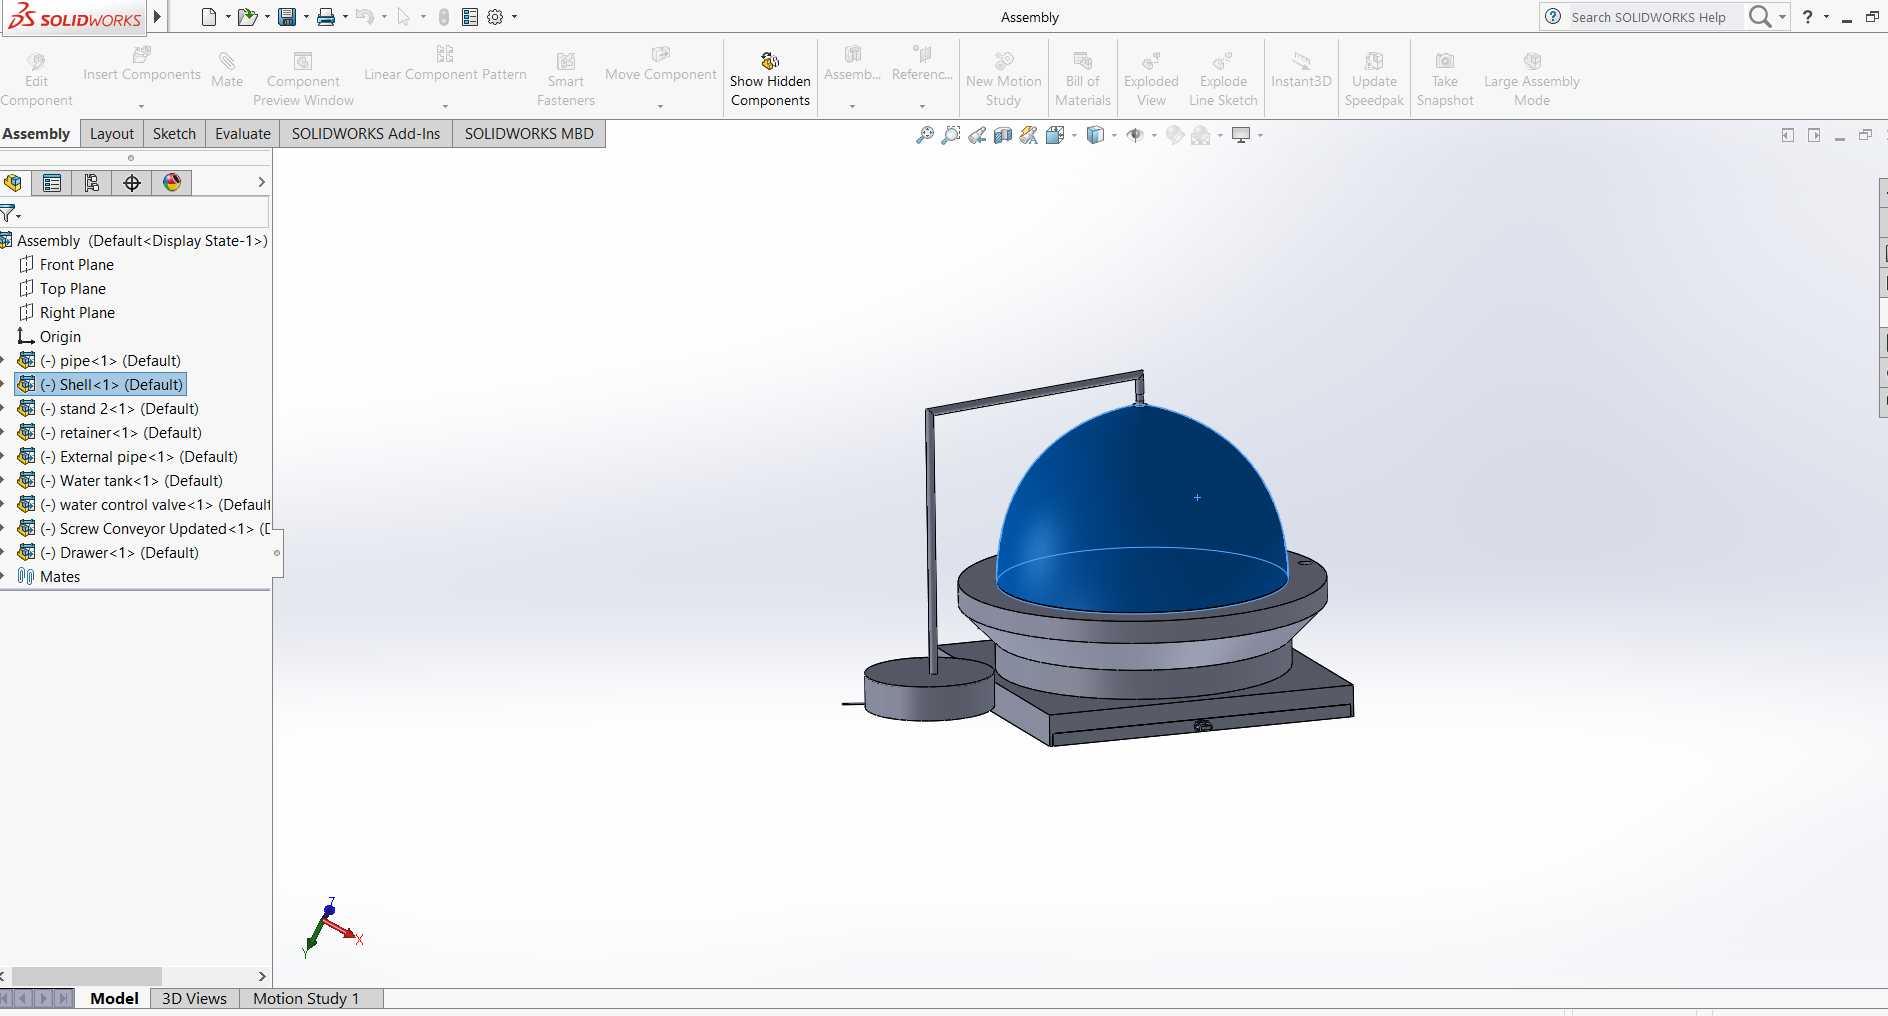This screenshot has height=1016, width=1888.
Task: Click the Save icon in toolbar
Action: 287,17
